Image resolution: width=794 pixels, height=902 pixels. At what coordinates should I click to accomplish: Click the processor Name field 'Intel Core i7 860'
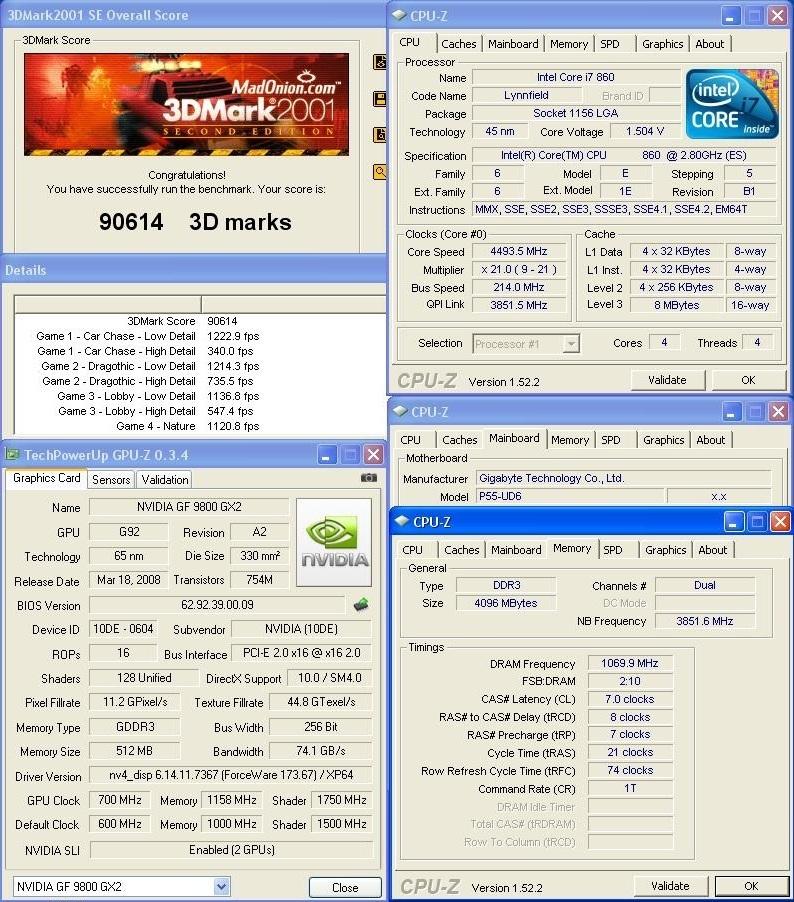(x=576, y=77)
